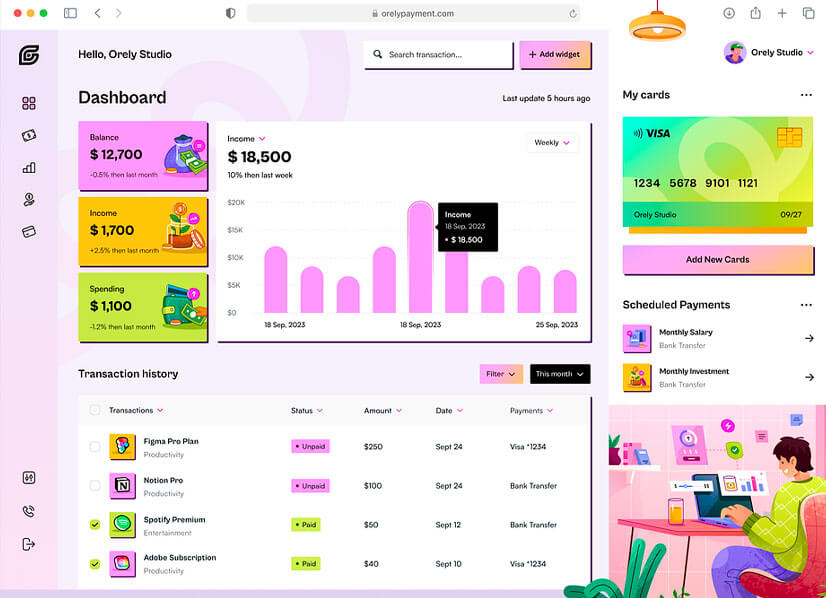Click the Orely logo at top left
826x598 pixels.
[28, 55]
